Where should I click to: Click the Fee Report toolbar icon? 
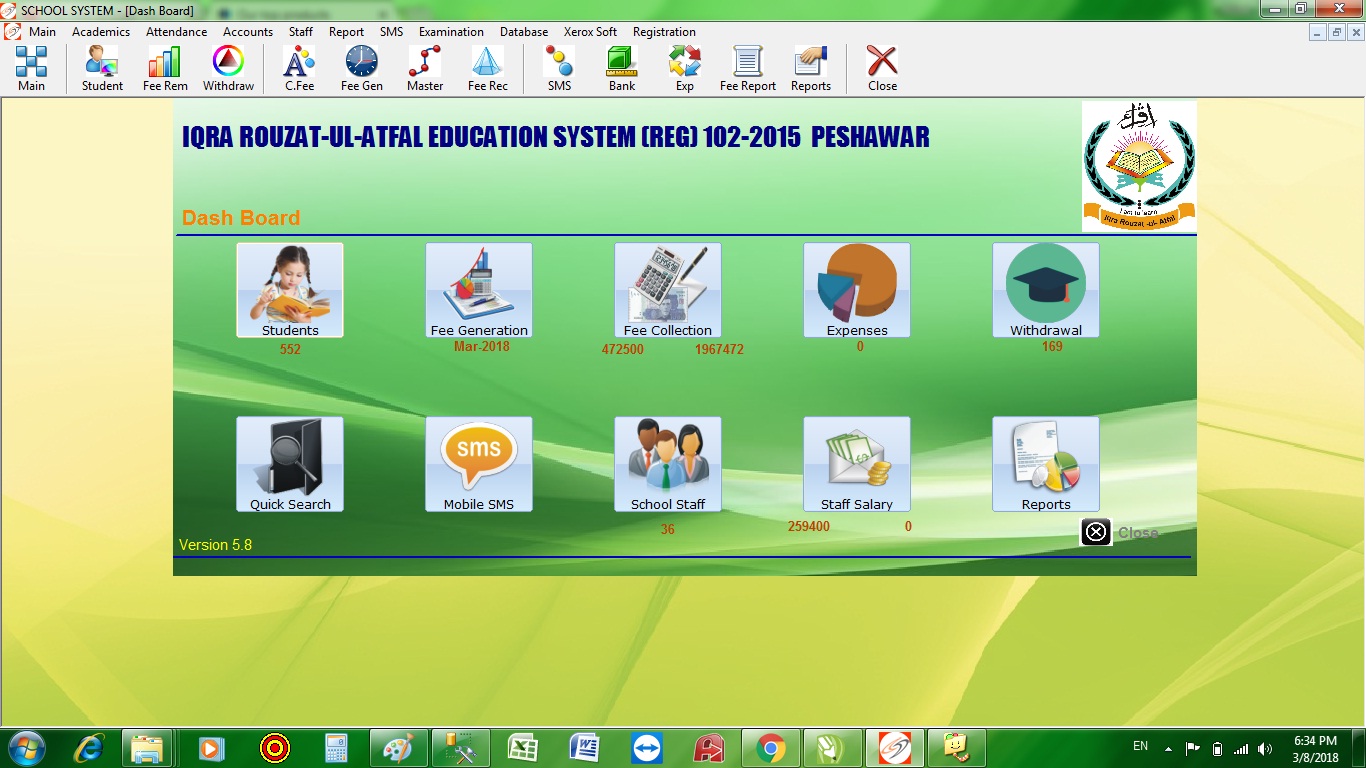click(x=748, y=68)
